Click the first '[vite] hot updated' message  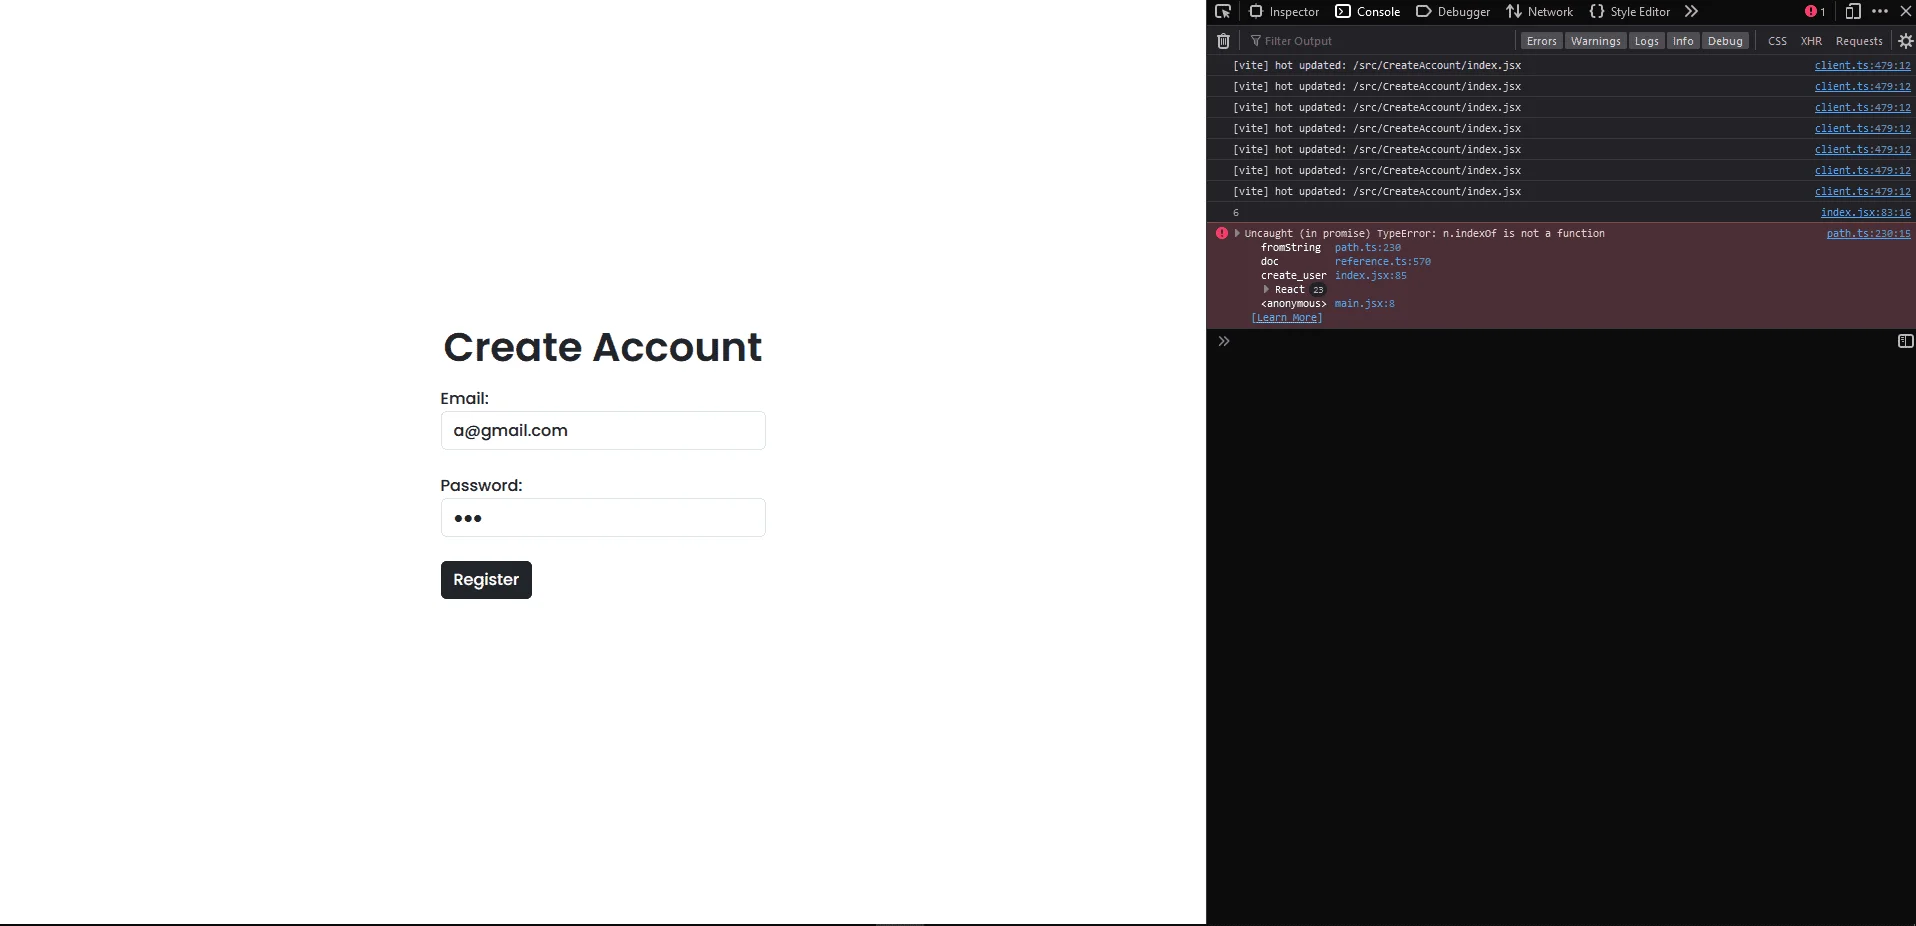(1376, 65)
